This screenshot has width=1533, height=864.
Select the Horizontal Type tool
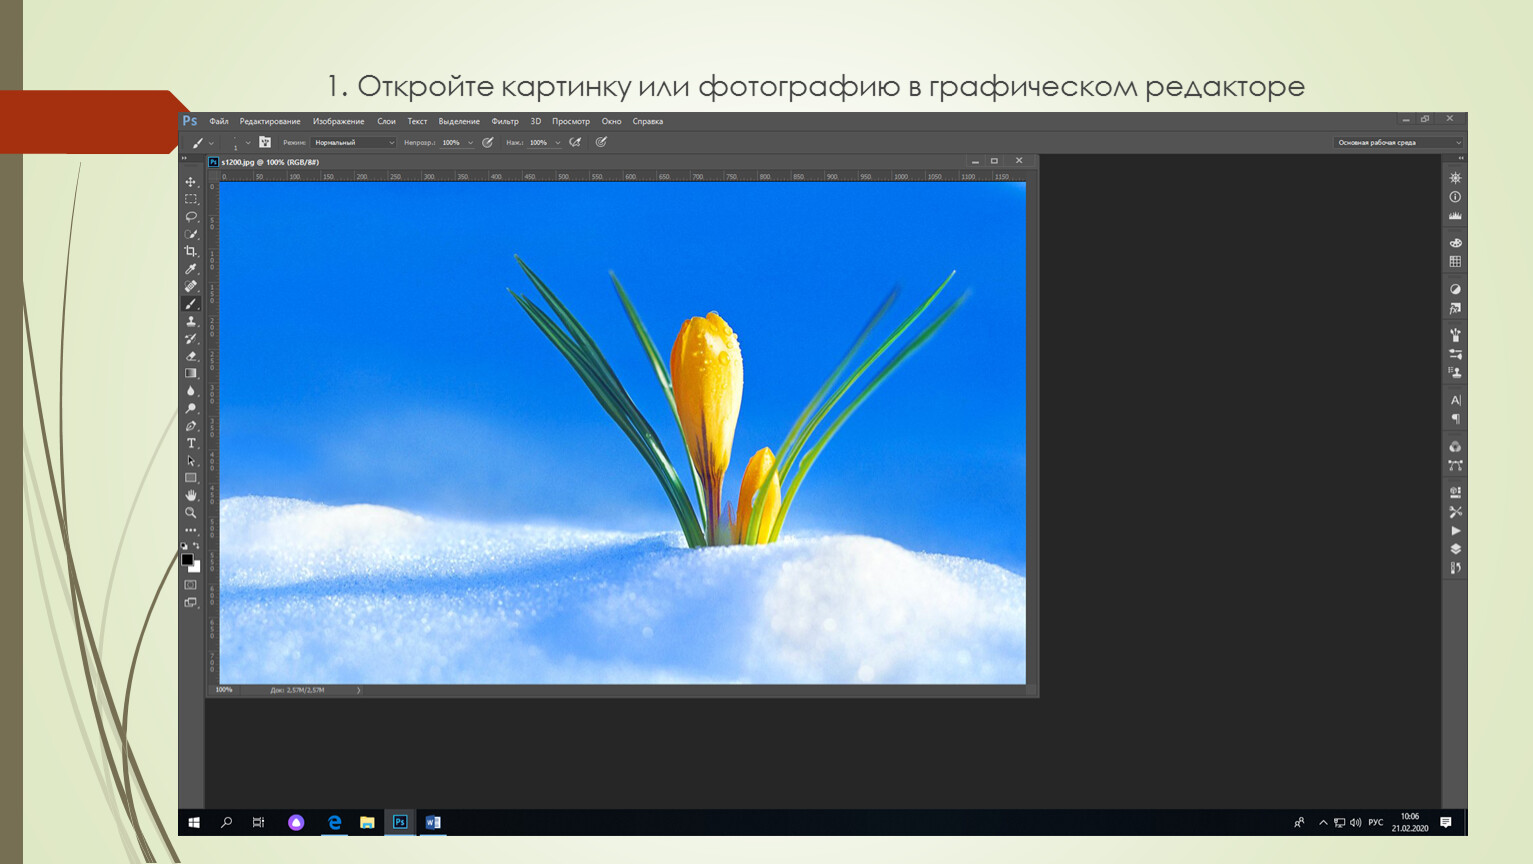pos(190,443)
